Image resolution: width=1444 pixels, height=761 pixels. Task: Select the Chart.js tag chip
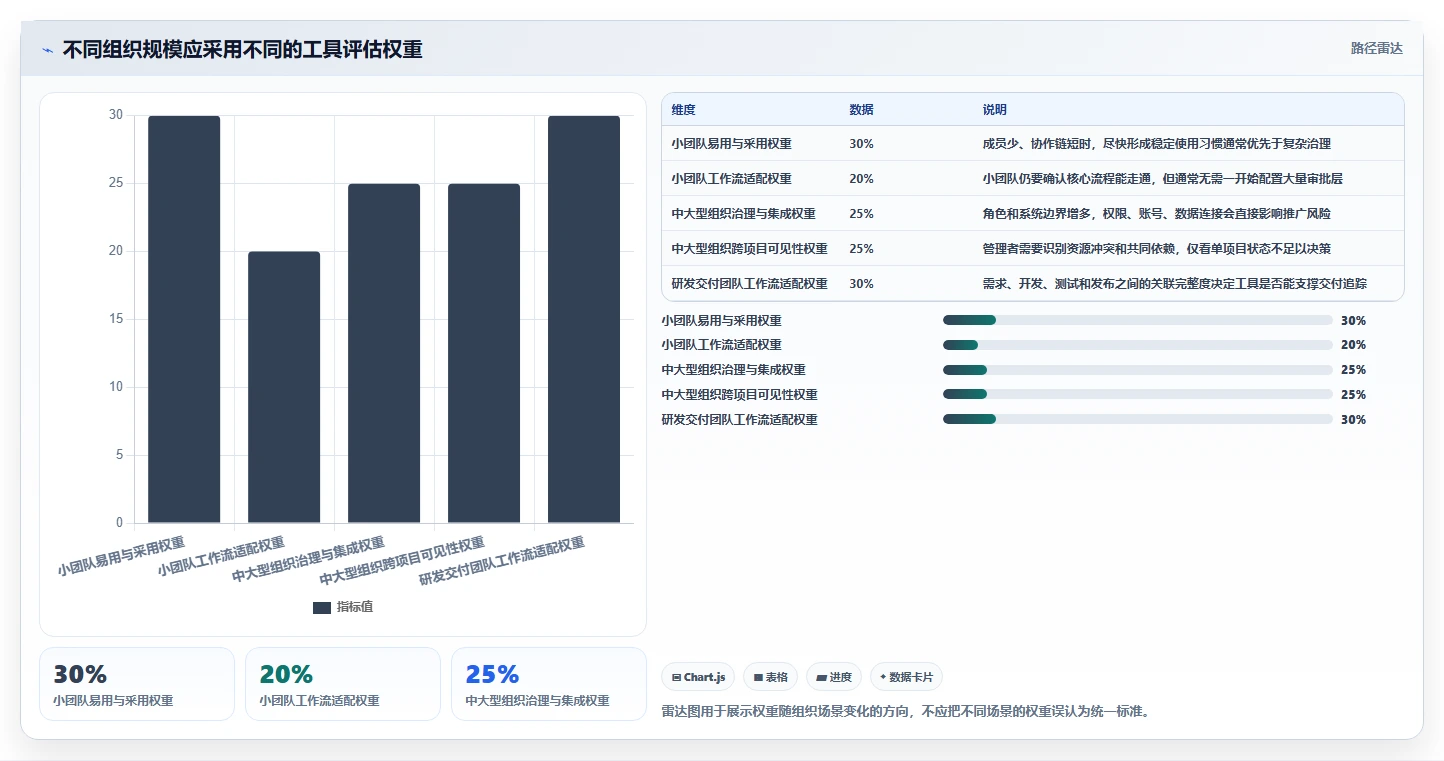point(698,677)
